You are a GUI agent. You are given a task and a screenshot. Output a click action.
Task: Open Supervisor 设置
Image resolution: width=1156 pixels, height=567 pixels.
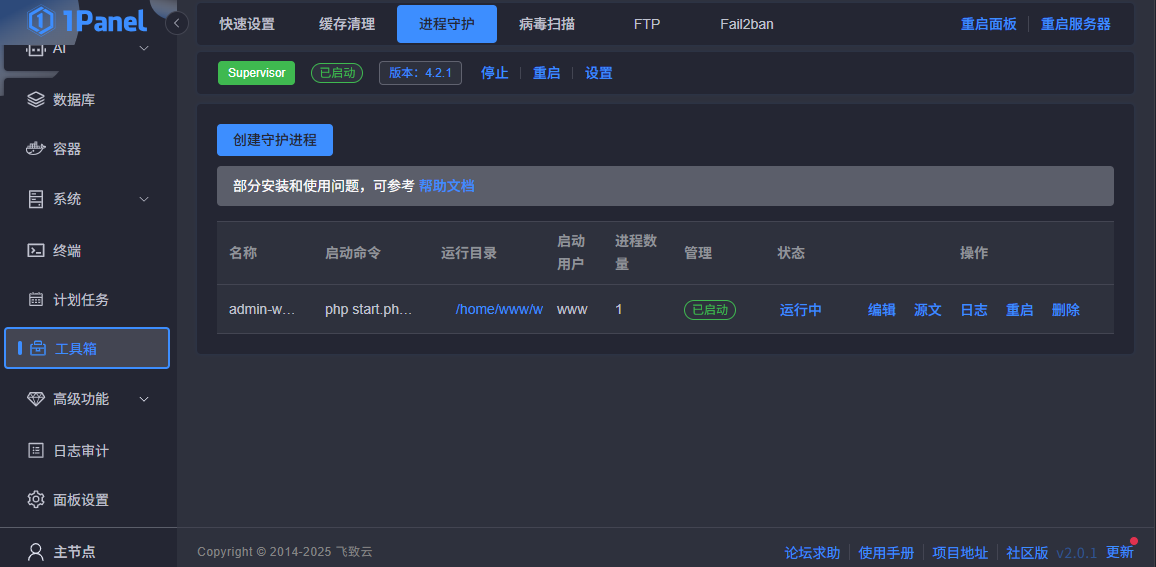pos(599,73)
